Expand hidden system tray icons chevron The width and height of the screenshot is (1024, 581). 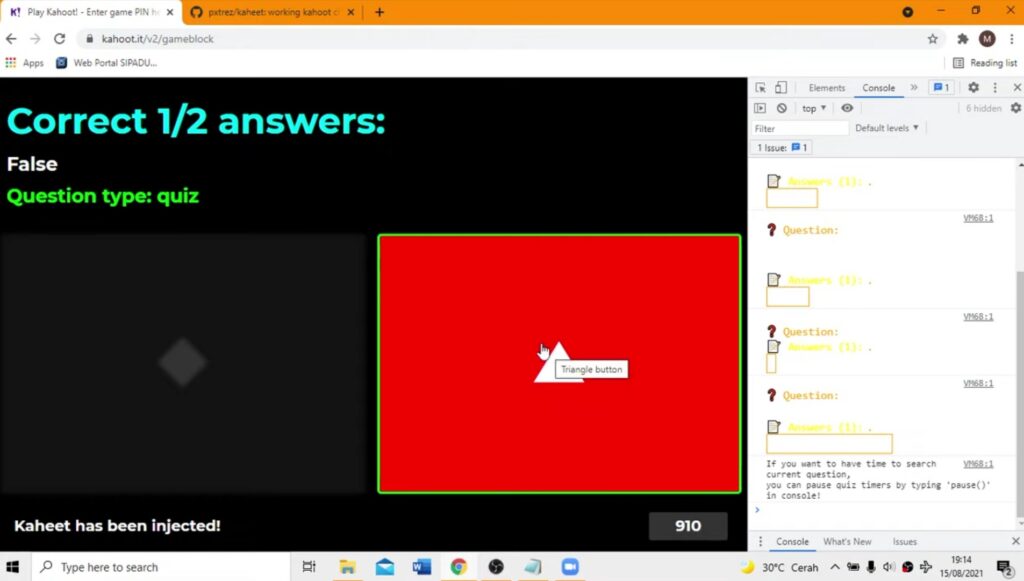pyautogui.click(x=835, y=567)
